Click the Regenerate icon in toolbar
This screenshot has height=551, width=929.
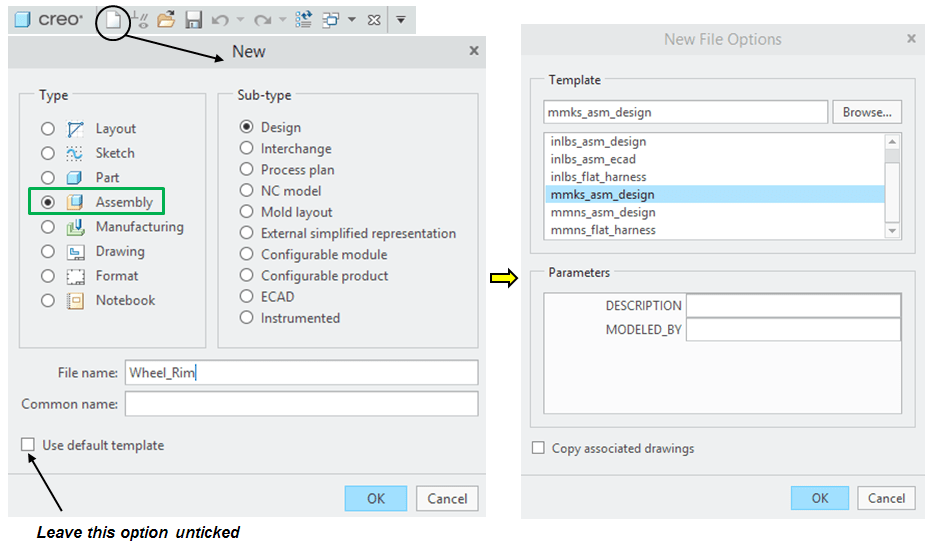pos(304,19)
